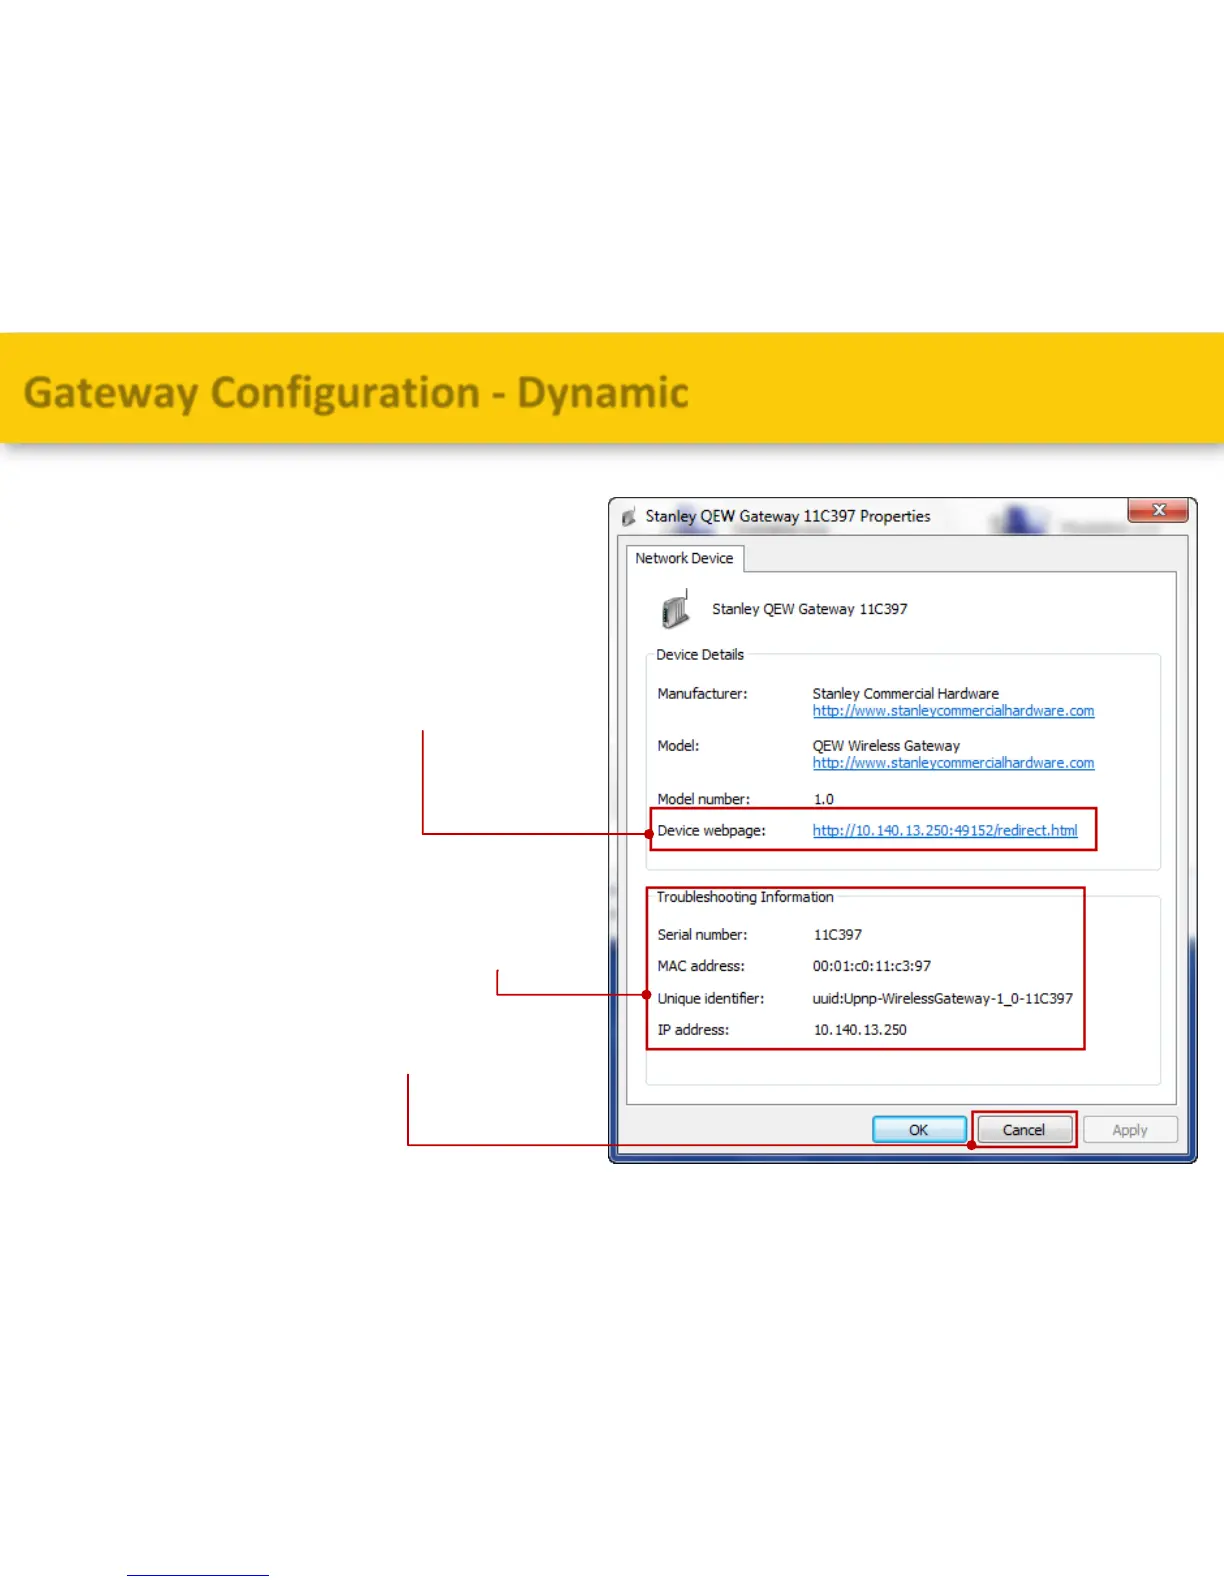This screenshot has width=1224, height=1584.
Task: Click the 'Troubleshooting Information' group heading
Action: (745, 897)
